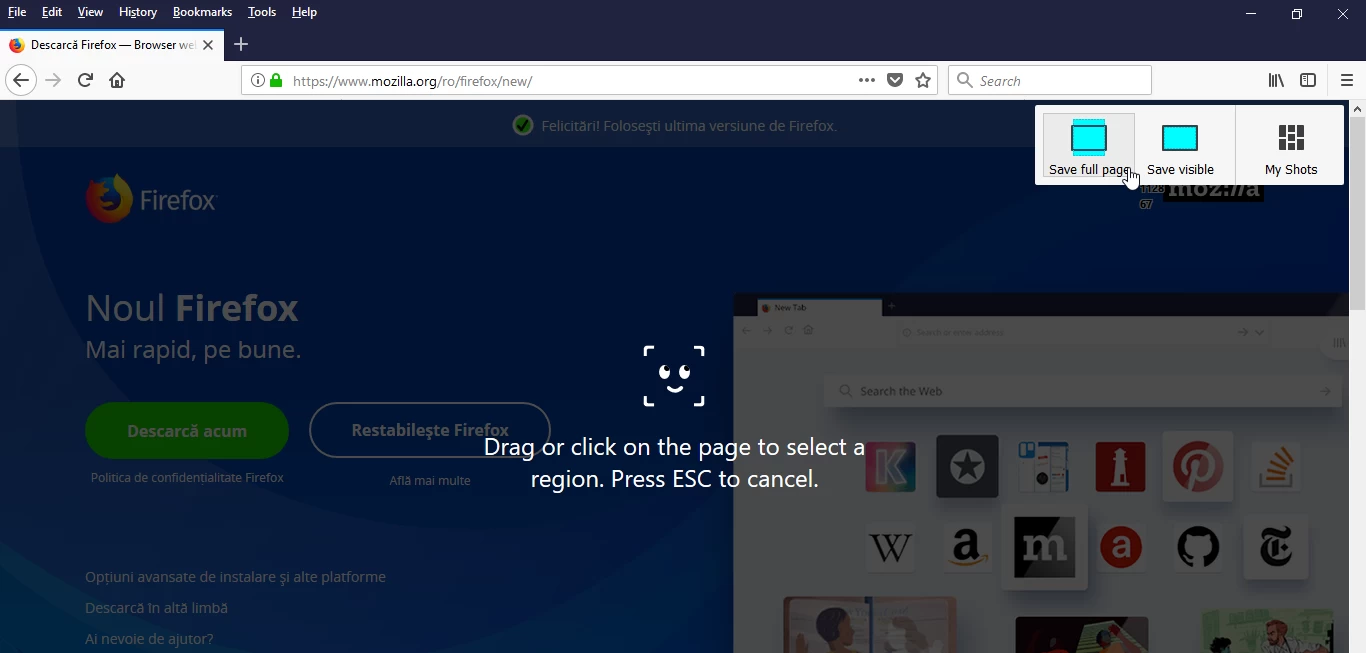Image resolution: width=1366 pixels, height=653 pixels.
Task: Toggle the sidebars panel icon
Action: click(1308, 80)
